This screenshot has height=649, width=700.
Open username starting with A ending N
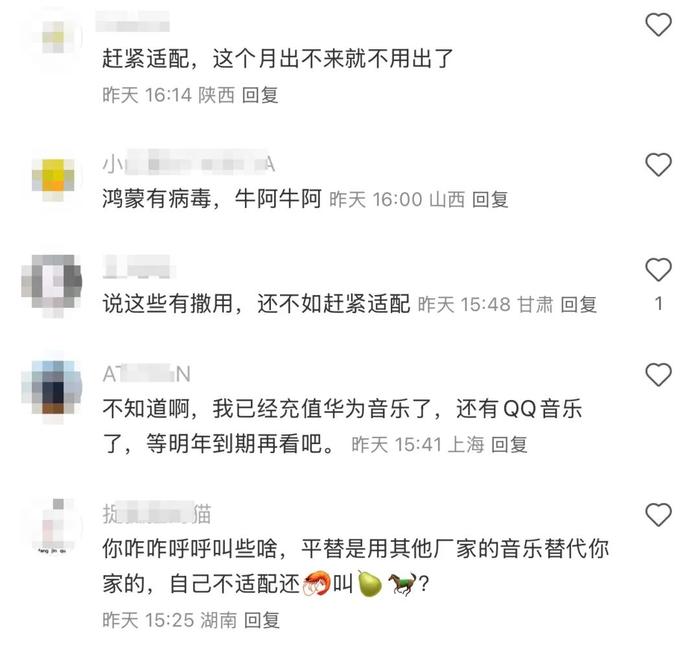147,374
